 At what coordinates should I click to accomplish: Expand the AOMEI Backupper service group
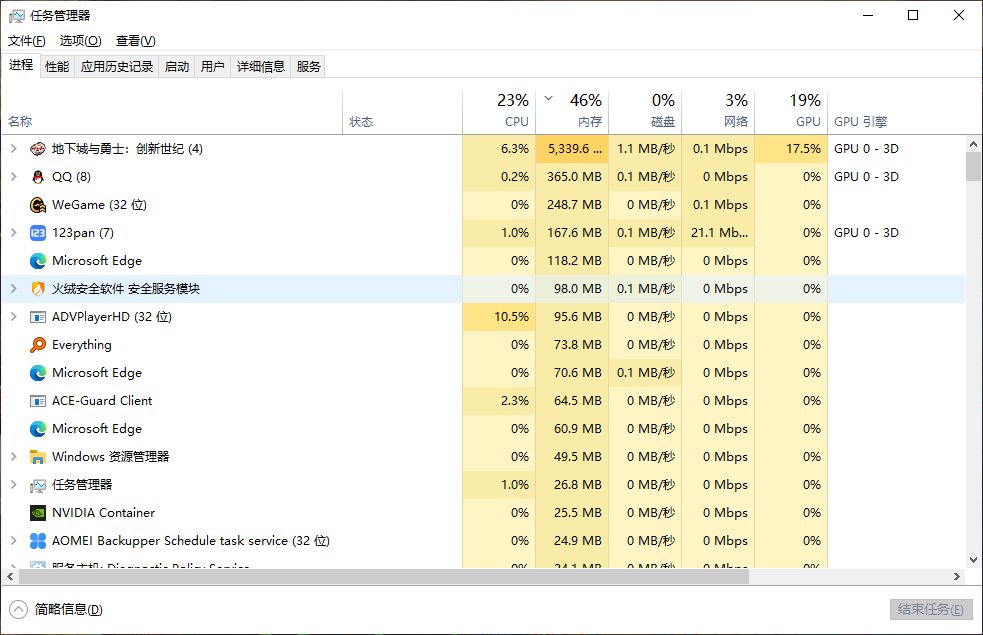pyautogui.click(x=14, y=540)
